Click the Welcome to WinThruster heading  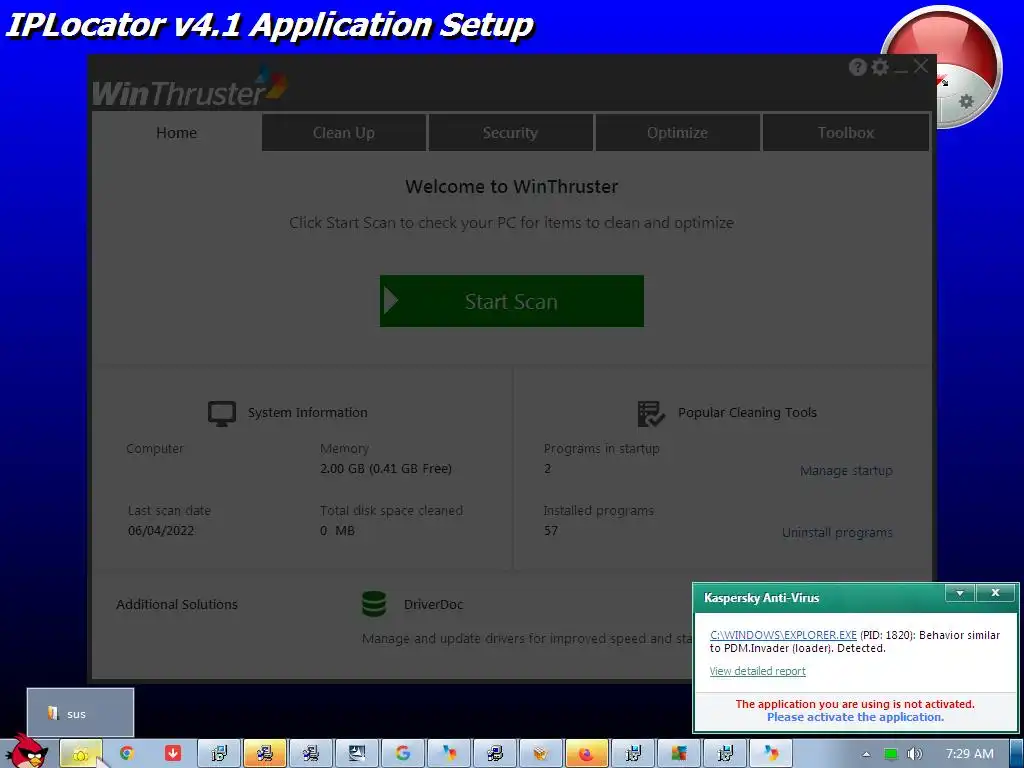coord(511,187)
